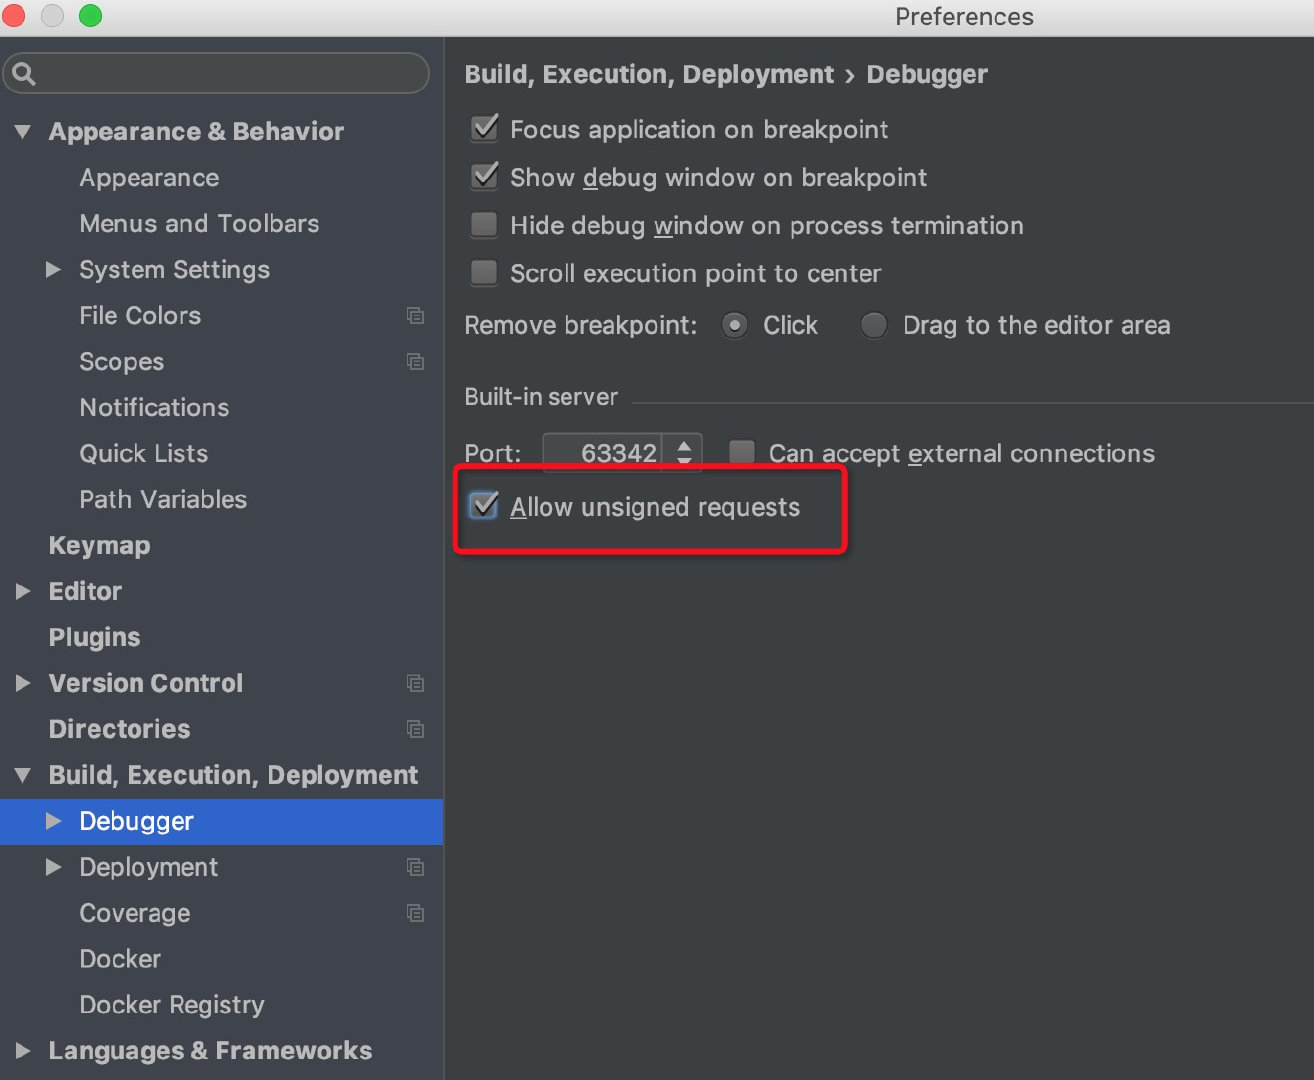The height and width of the screenshot is (1080, 1314).
Task: Select Drag to the editor area option
Action: click(x=874, y=326)
